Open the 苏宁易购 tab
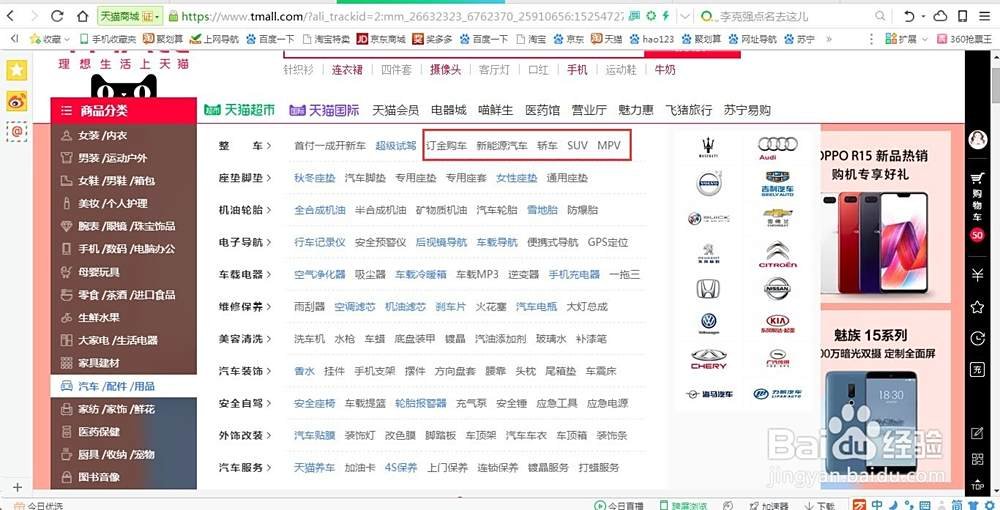Screen dimensions: 1000x510 click(x=747, y=110)
